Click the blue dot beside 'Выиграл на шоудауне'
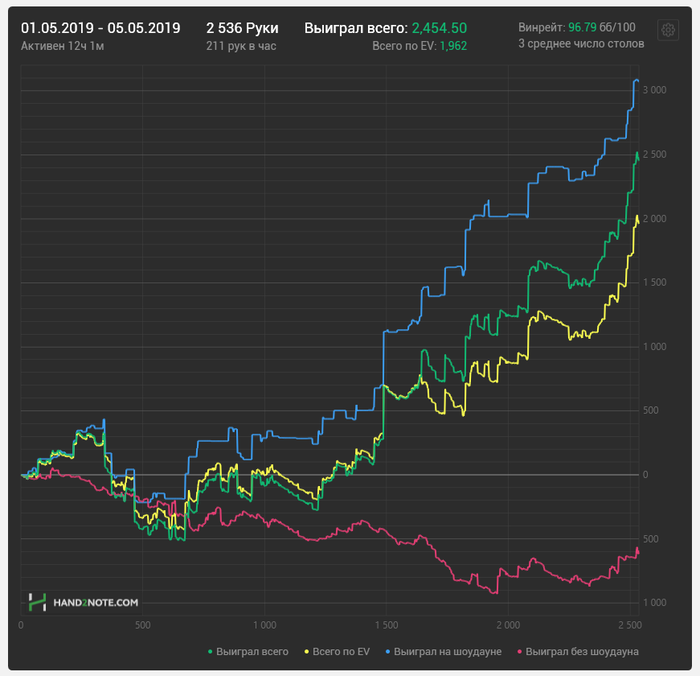Image resolution: width=700 pixels, height=676 pixels. click(x=388, y=652)
